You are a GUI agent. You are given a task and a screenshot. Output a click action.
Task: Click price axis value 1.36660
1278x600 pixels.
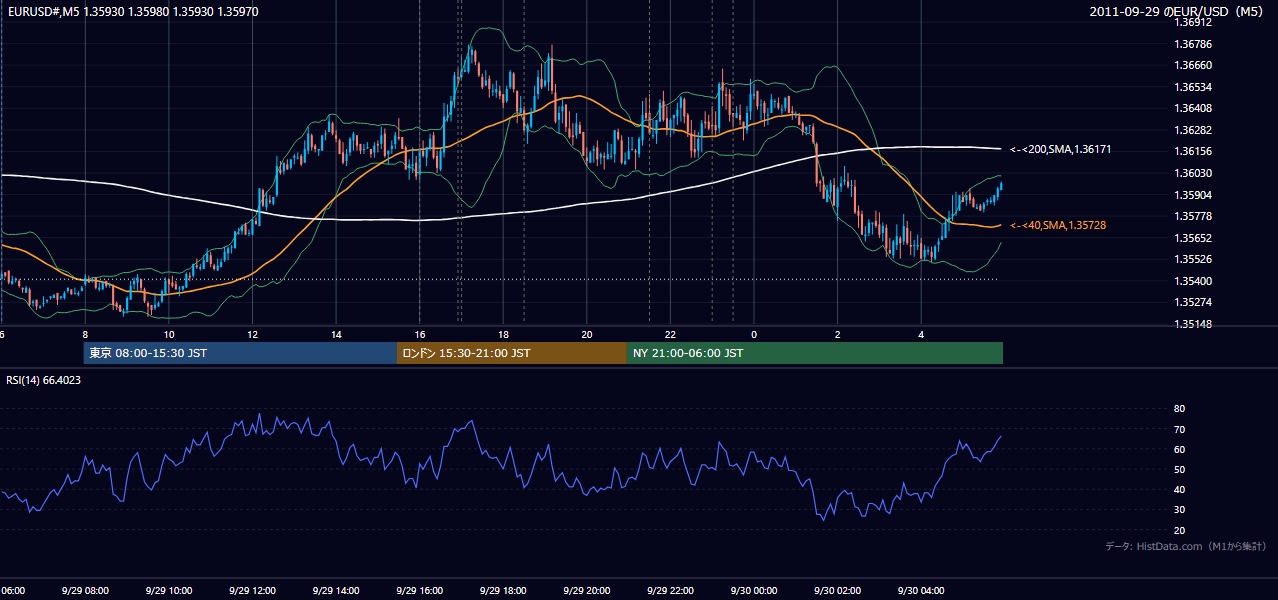[x=1193, y=65]
